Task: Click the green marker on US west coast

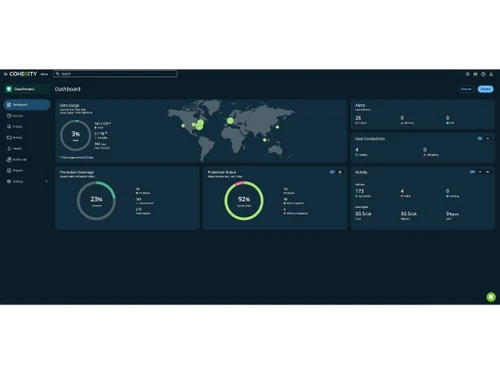Action: [183, 126]
